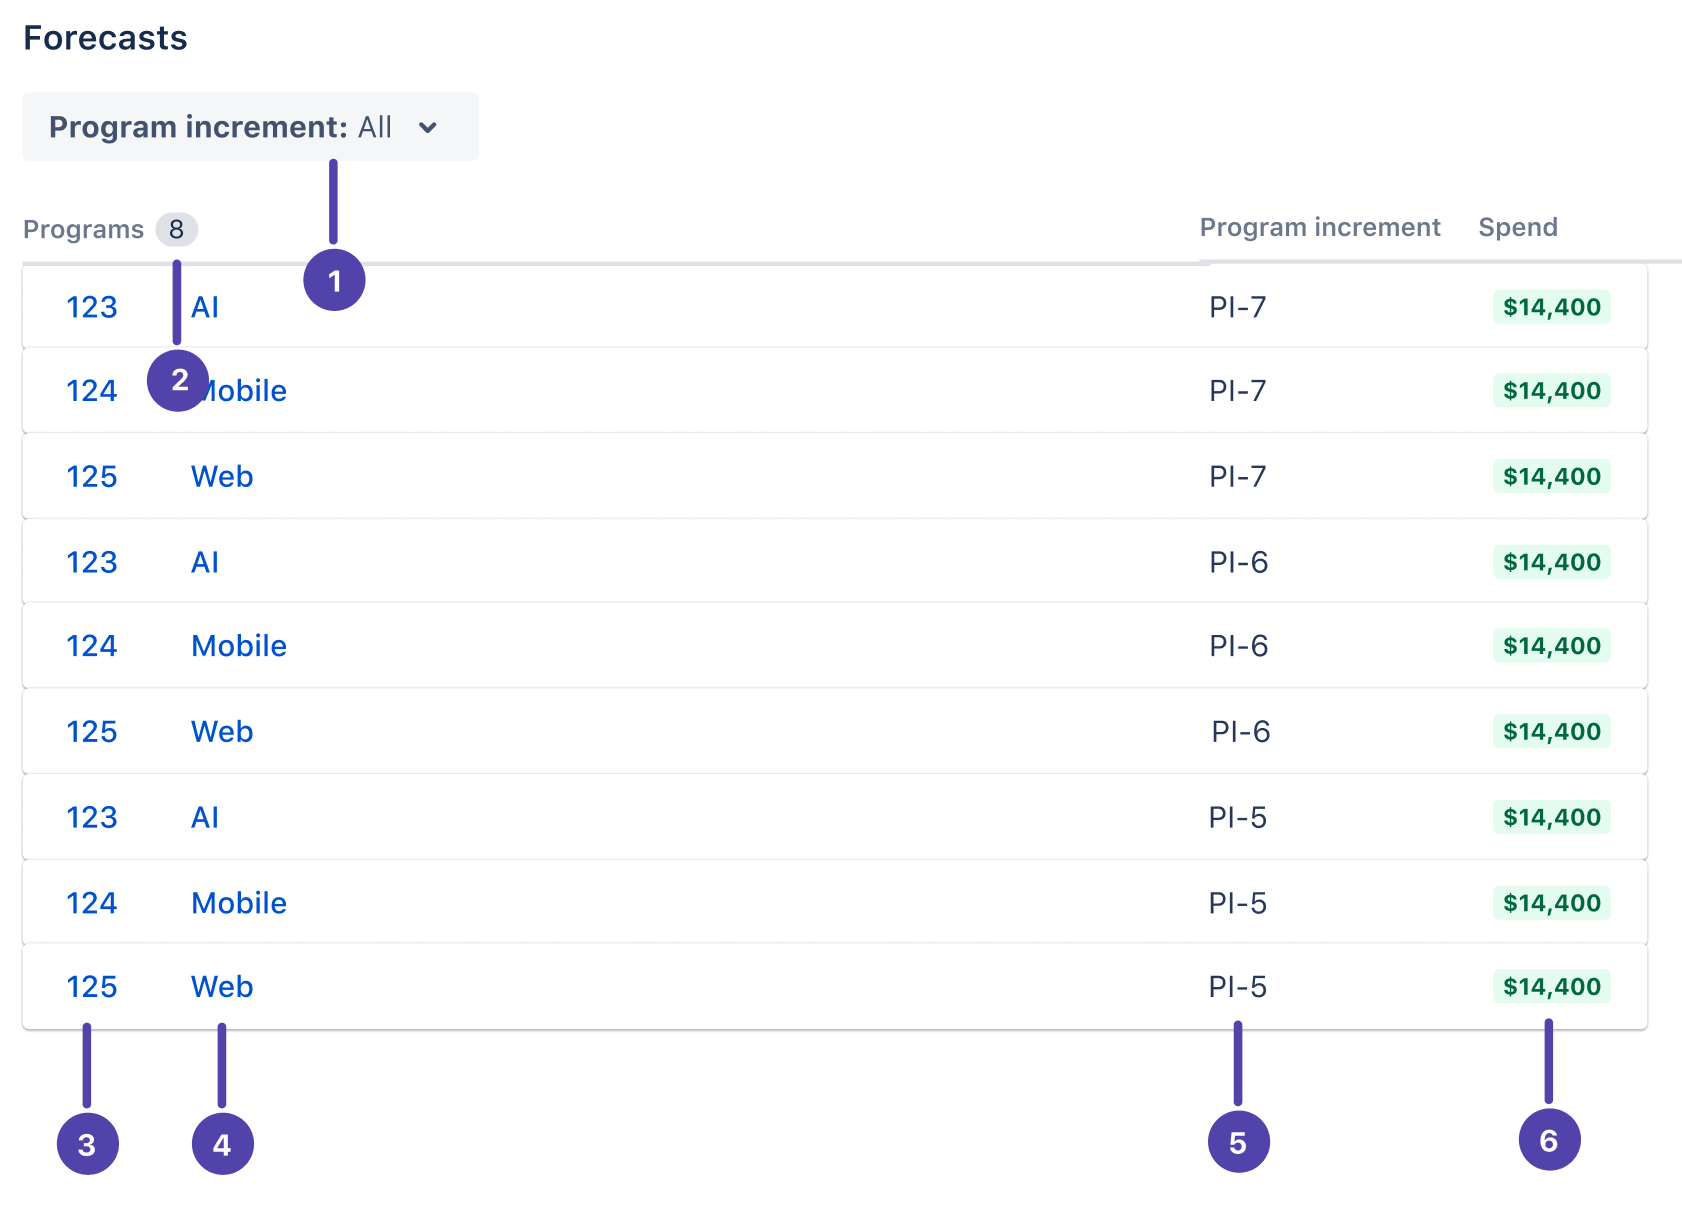
Task: Click the Spend column header
Action: pos(1517,228)
